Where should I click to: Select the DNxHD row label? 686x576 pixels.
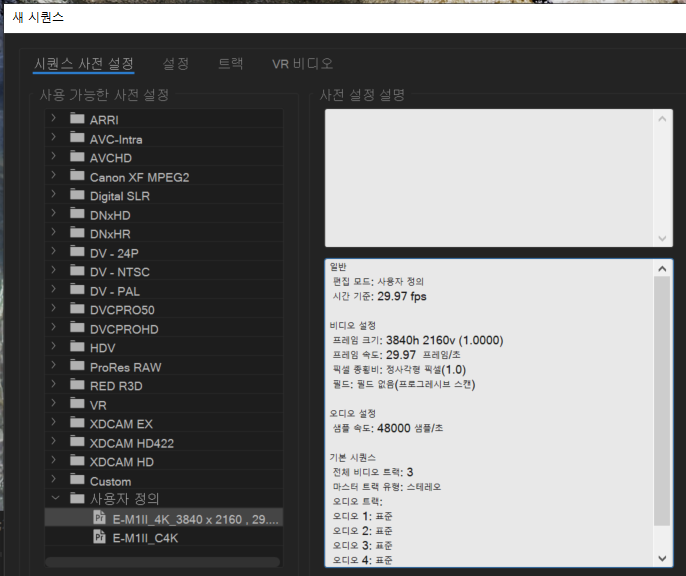pos(110,215)
